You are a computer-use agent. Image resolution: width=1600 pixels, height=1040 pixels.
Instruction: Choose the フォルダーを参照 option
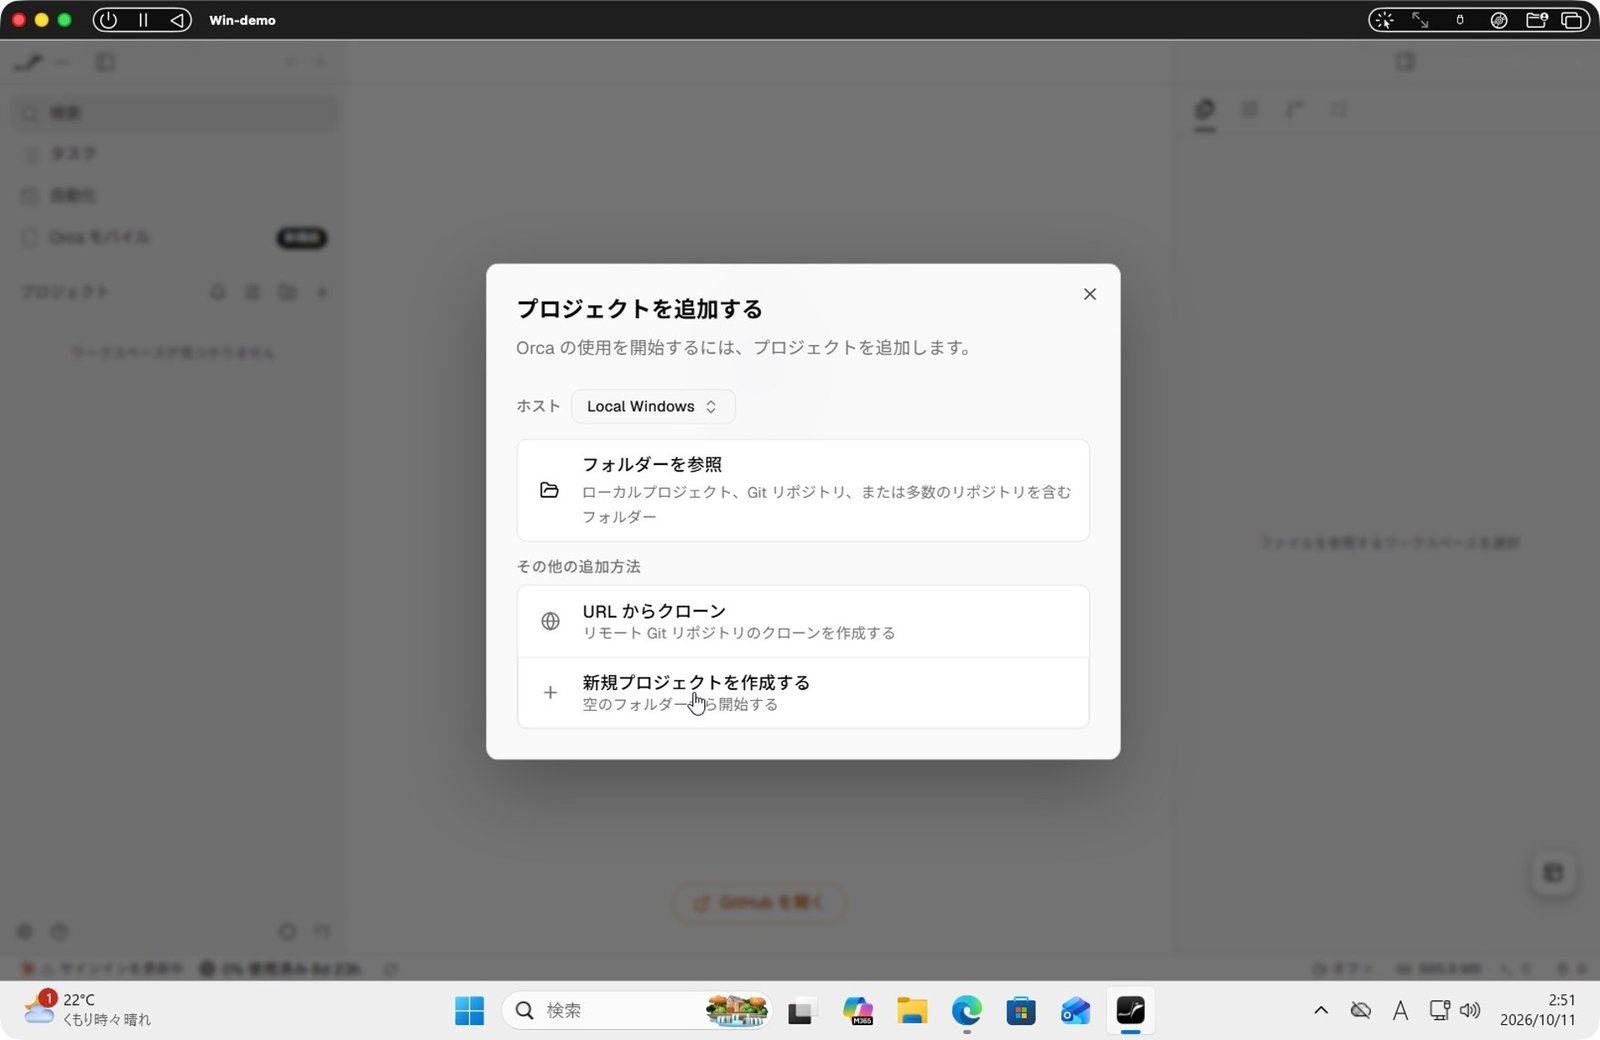click(803, 490)
